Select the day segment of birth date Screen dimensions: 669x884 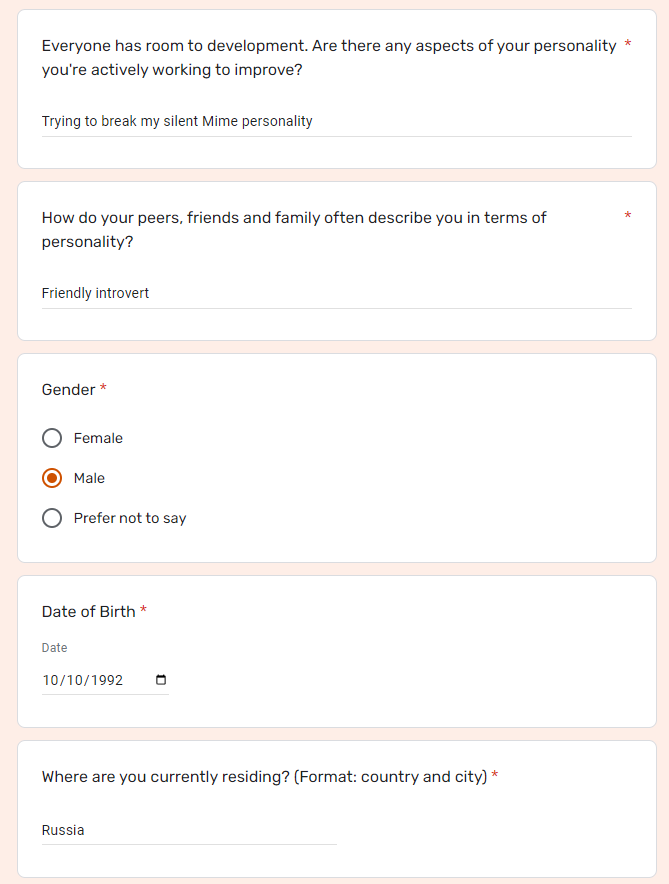point(74,680)
